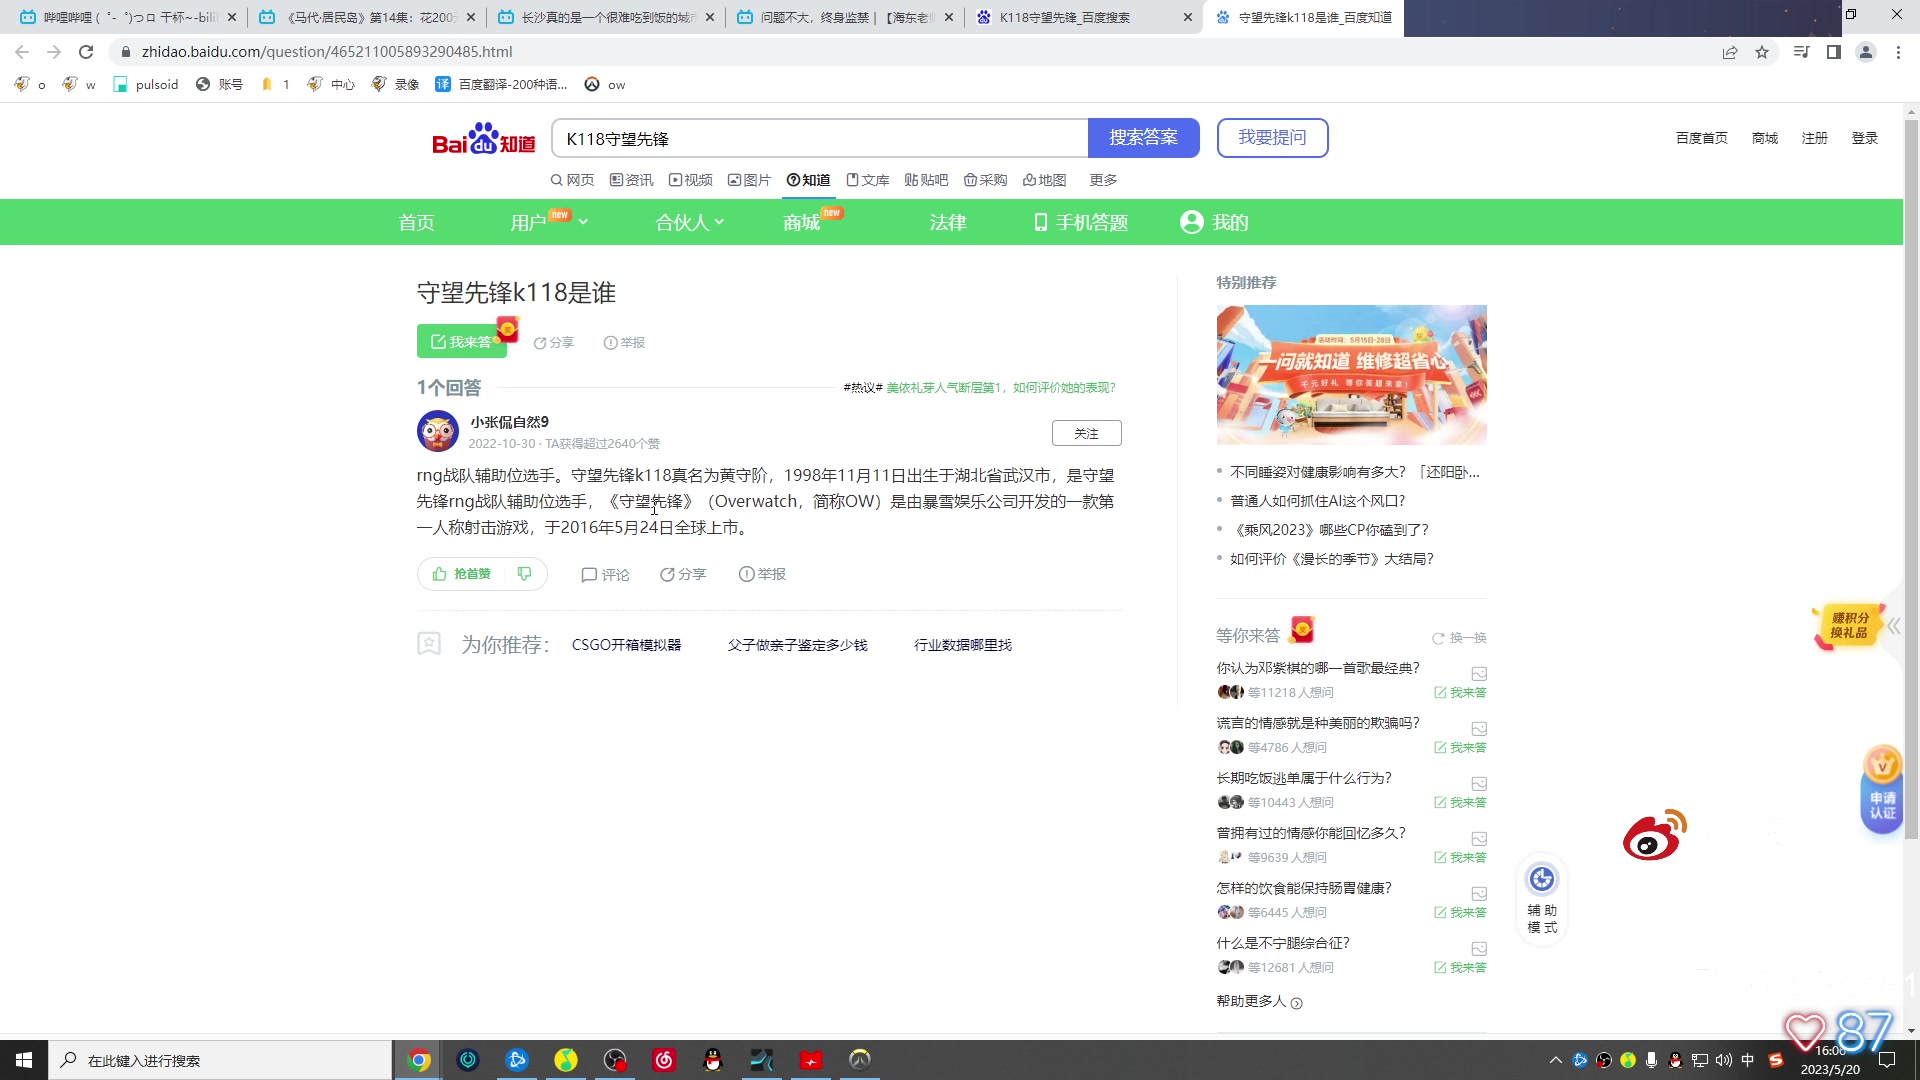Open Overwatch icon in the taskbar
The width and height of the screenshot is (1920, 1080).
860,1060
